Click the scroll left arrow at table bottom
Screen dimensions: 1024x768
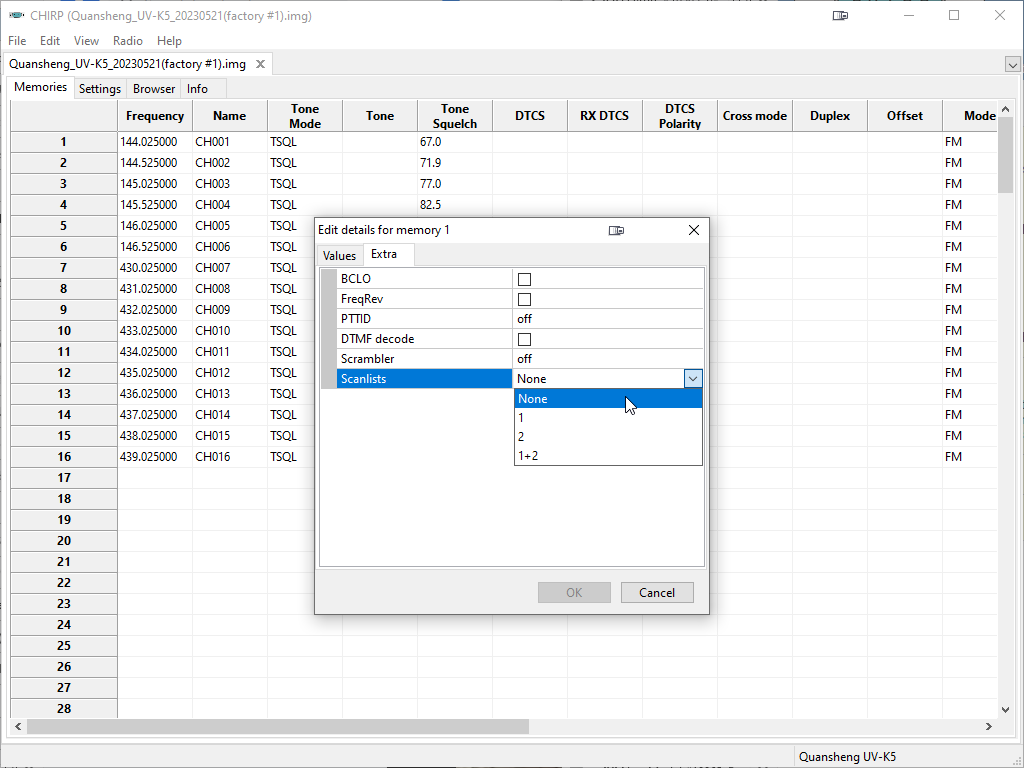coord(18,726)
